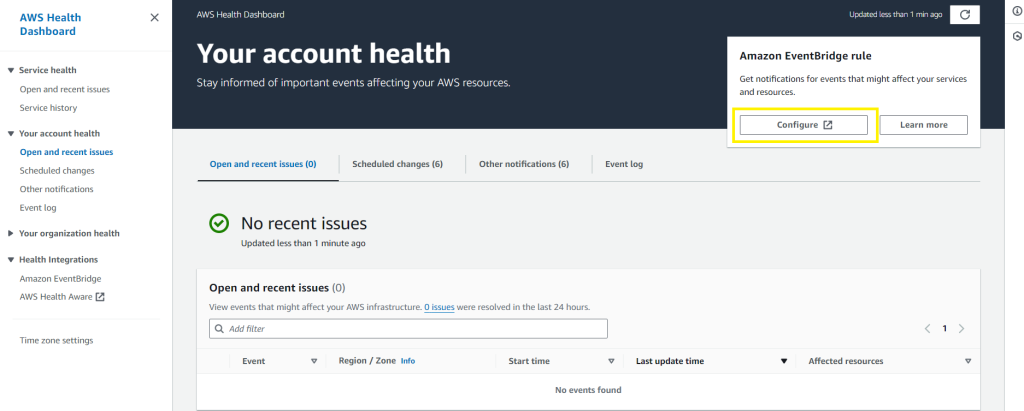This screenshot has height=411, width=1024.
Task: Open Scheduled changes in the sidebar
Action: coord(57,171)
